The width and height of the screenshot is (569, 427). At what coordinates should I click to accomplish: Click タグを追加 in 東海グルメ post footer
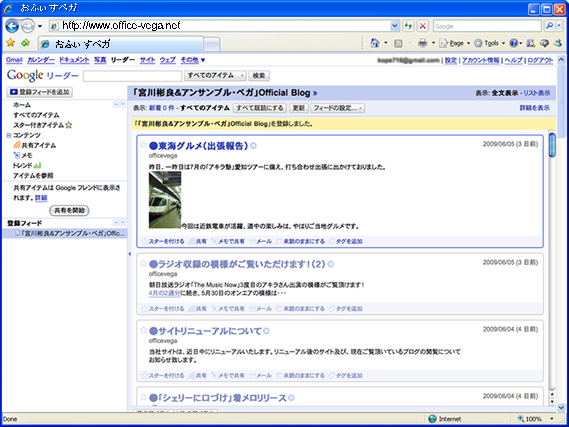pos(345,241)
